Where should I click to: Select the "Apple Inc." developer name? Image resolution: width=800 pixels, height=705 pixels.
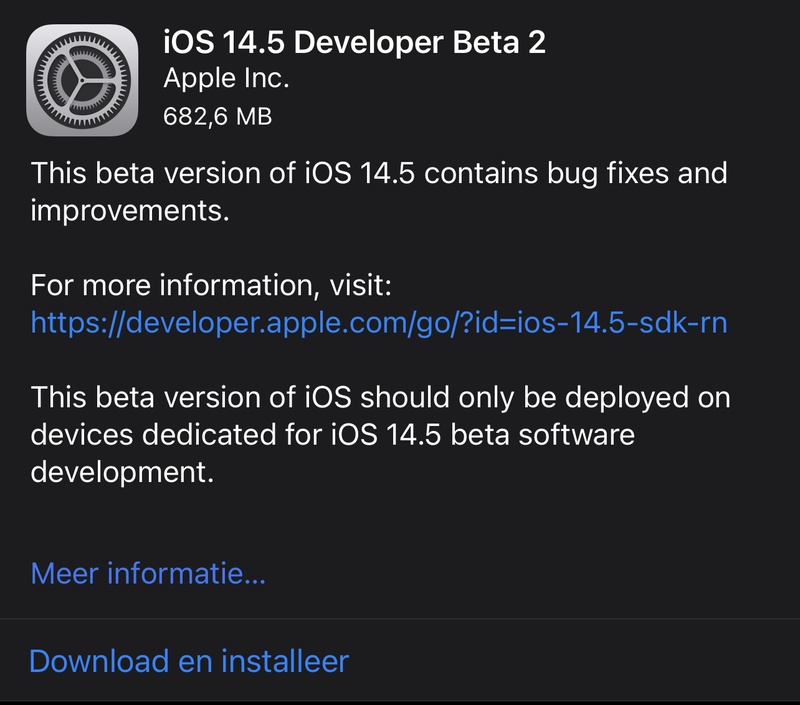click(226, 79)
